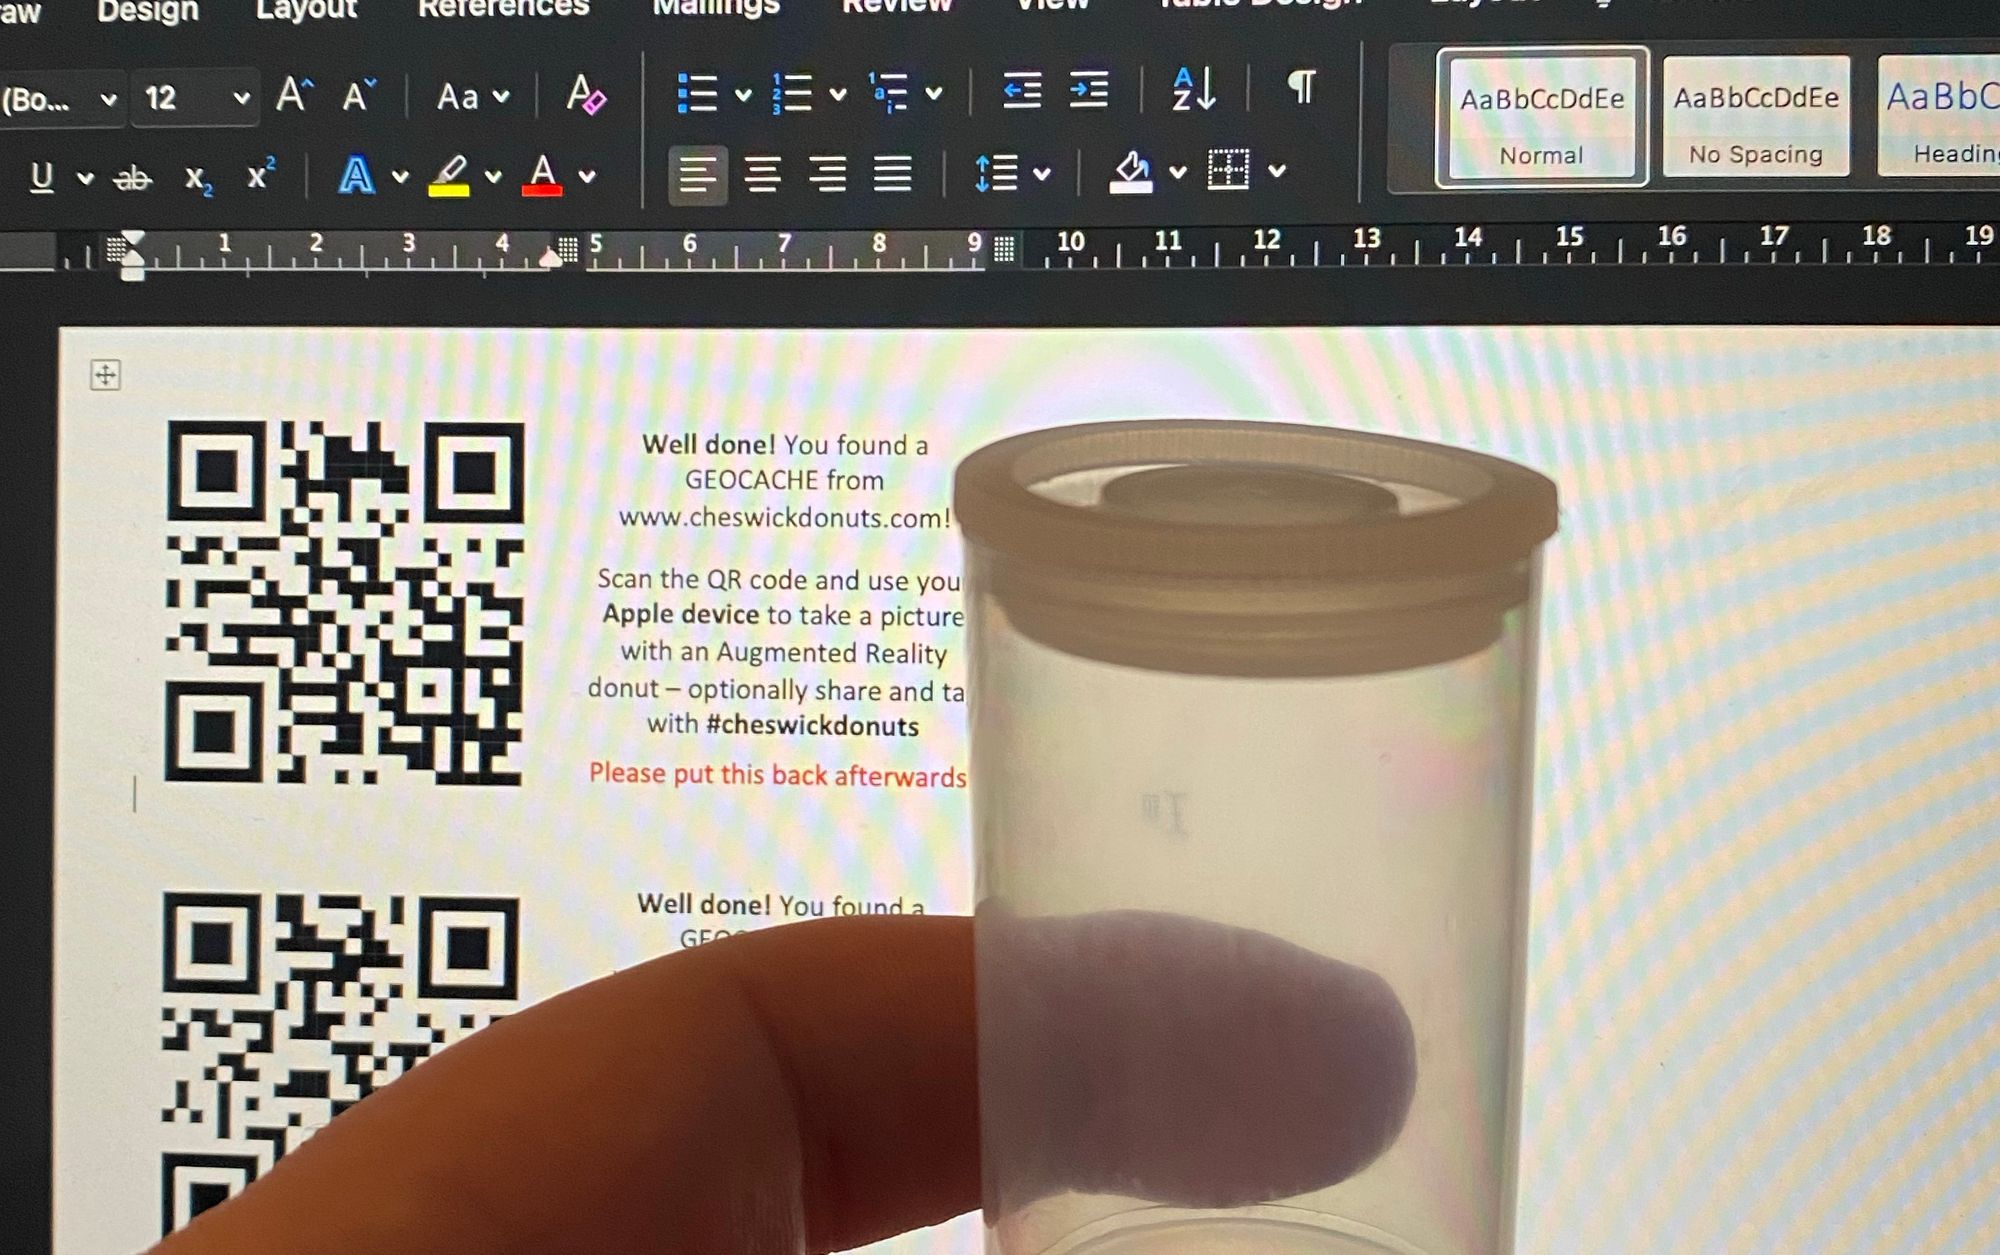Apply yellow text highlight color
Viewport: 2000px width, 1255px height.
[x=449, y=176]
